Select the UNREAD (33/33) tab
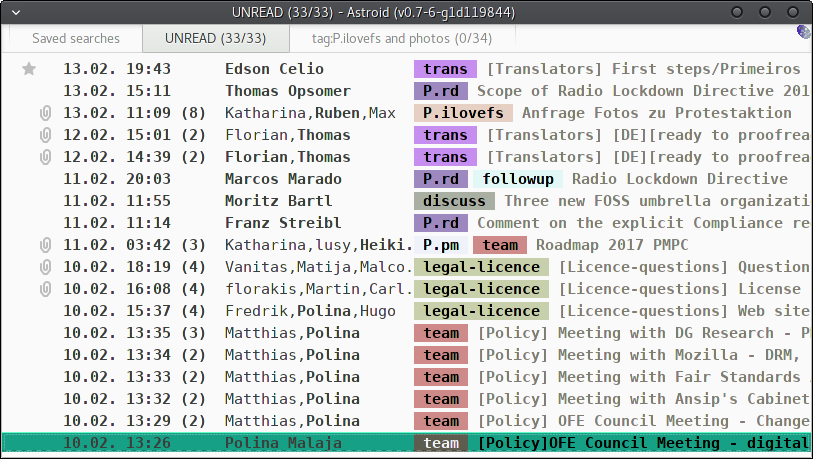Image resolution: width=813 pixels, height=459 pixels. coord(215,39)
